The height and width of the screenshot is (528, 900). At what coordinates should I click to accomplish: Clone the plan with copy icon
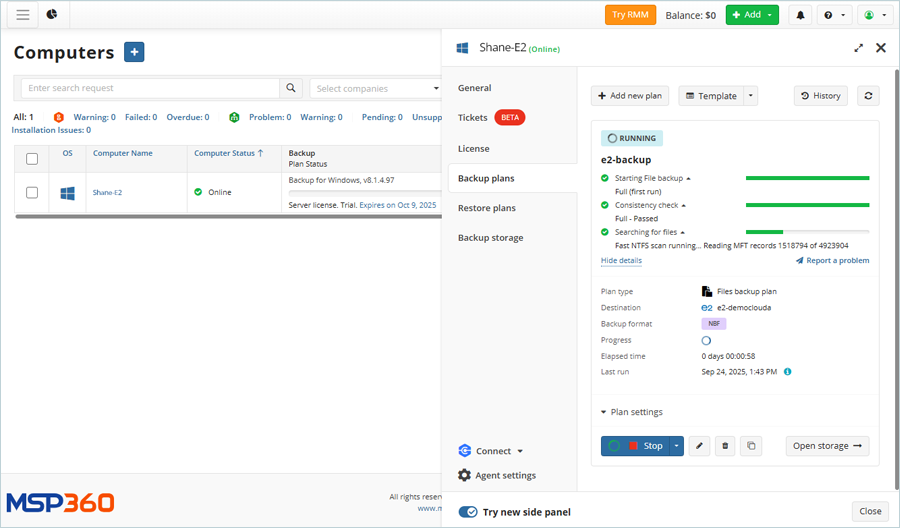(x=751, y=446)
